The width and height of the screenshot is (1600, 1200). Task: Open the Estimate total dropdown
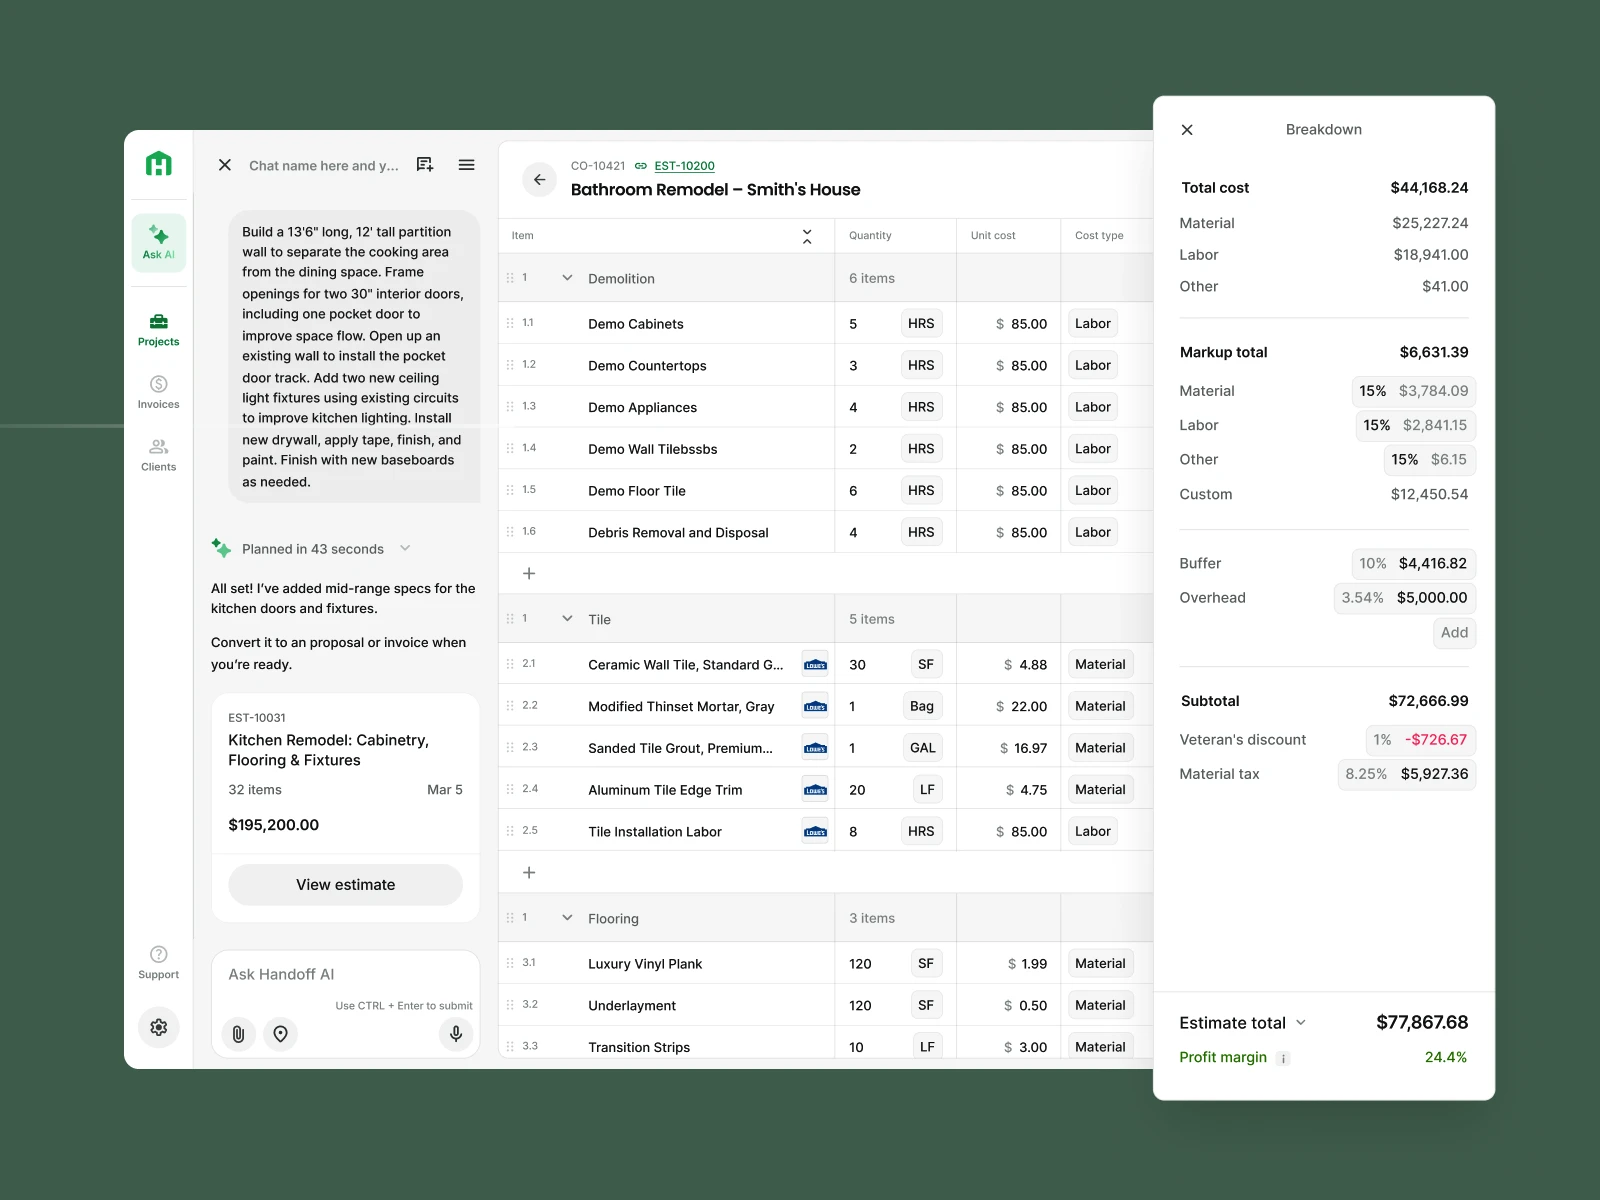1301,1022
